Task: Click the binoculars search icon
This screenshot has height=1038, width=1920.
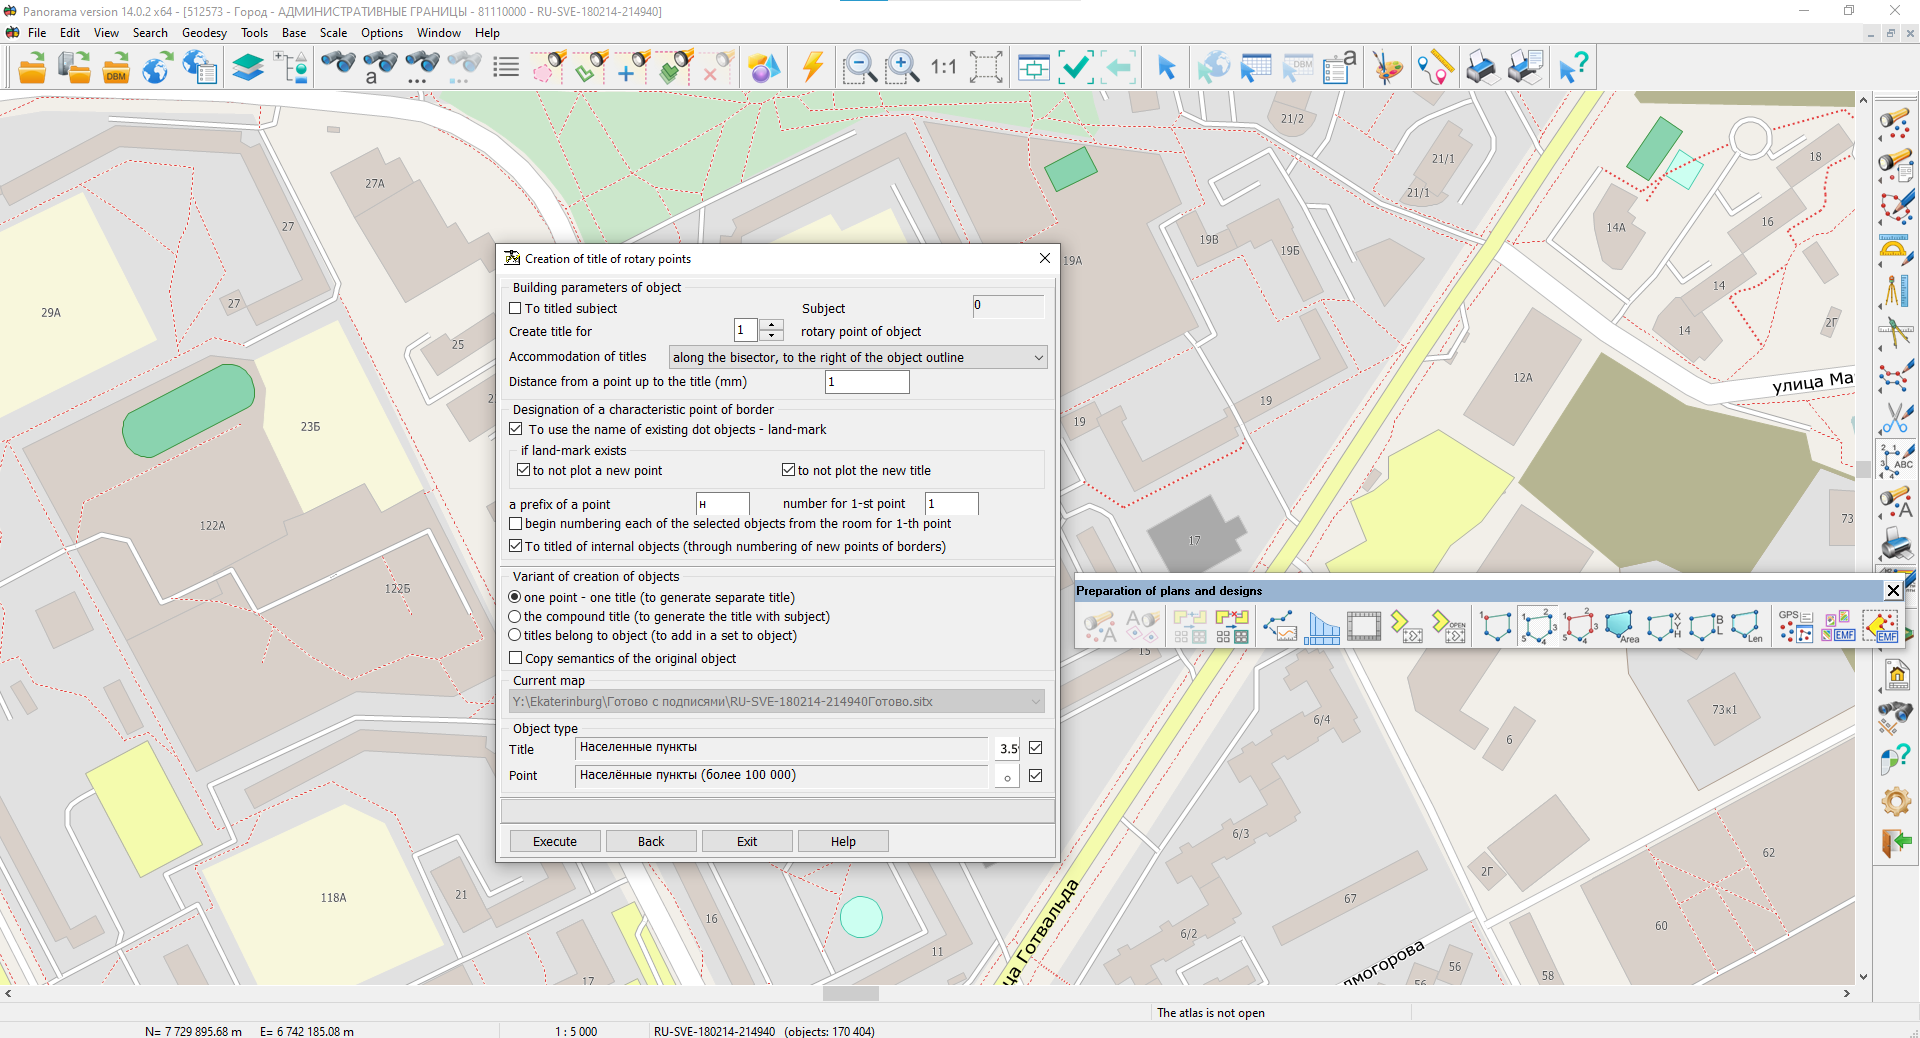Action: pyautogui.click(x=338, y=66)
